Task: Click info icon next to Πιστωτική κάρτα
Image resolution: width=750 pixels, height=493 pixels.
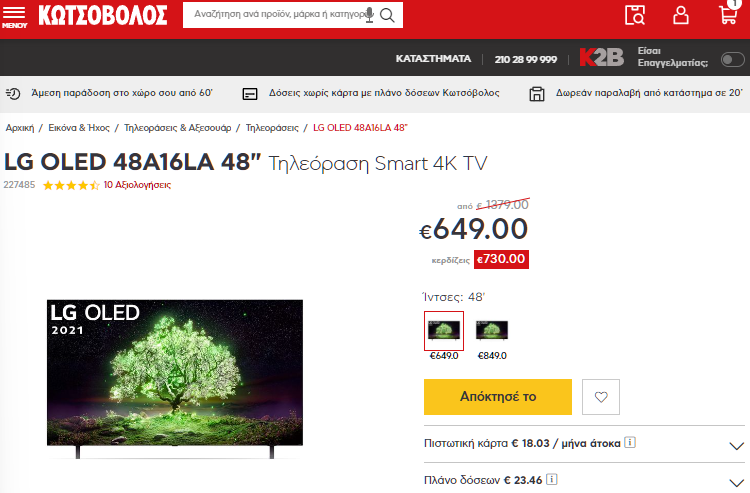Action: coord(630,442)
